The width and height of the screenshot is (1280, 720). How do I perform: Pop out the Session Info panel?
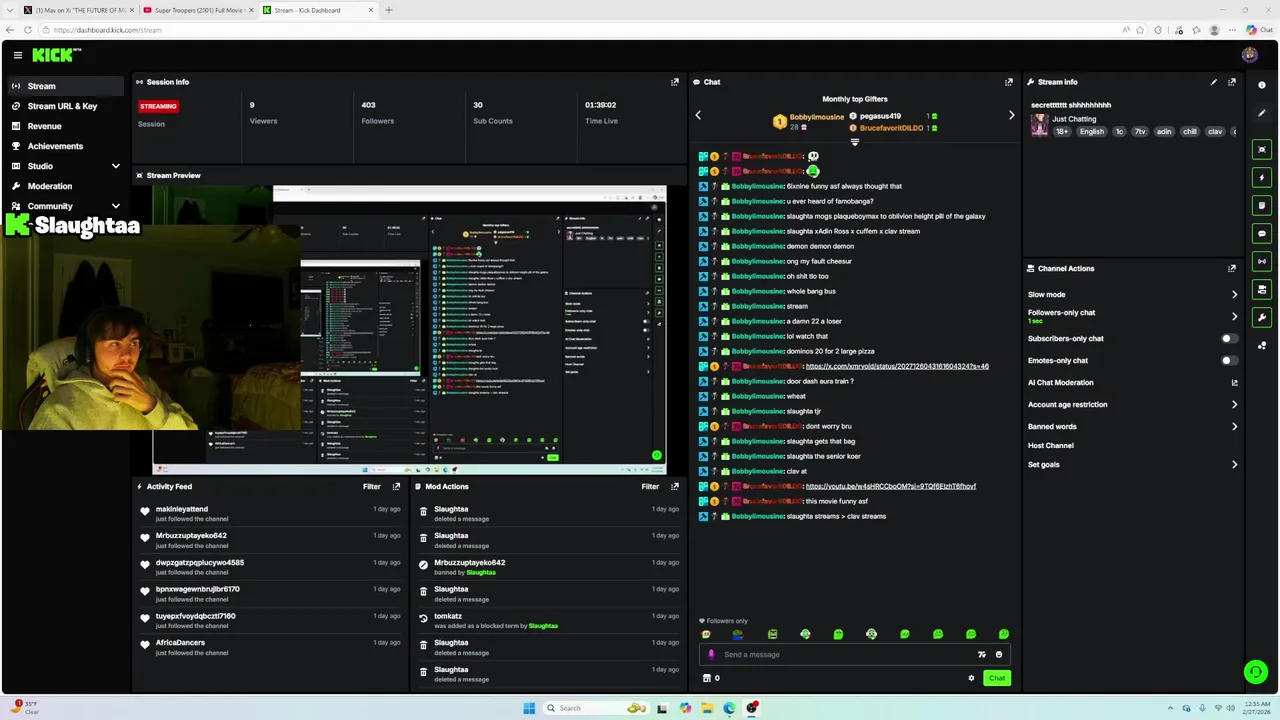[x=674, y=82]
